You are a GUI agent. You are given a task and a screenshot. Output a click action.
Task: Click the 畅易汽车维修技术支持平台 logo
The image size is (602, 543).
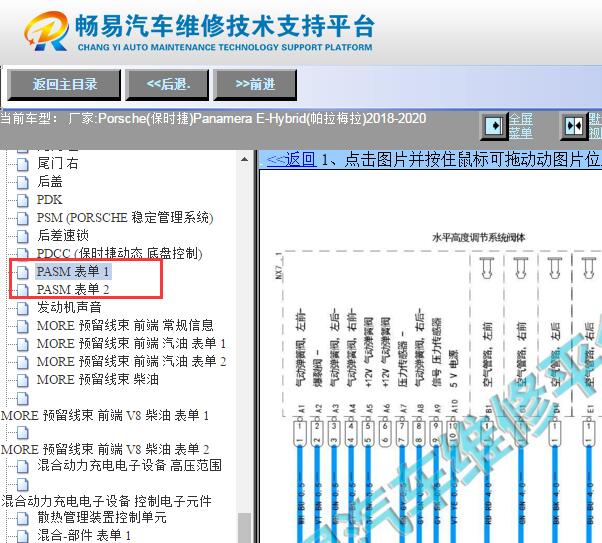(x=199, y=31)
